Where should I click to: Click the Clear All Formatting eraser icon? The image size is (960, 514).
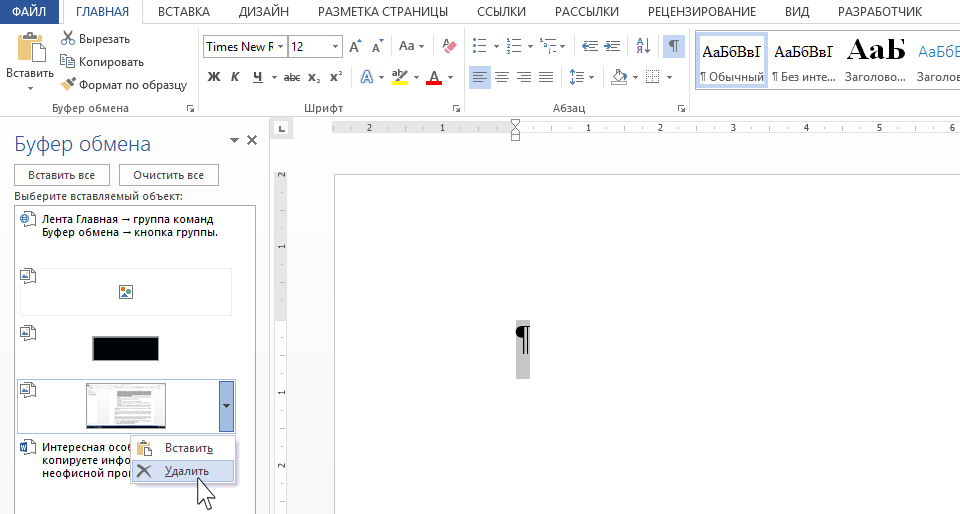pos(449,46)
